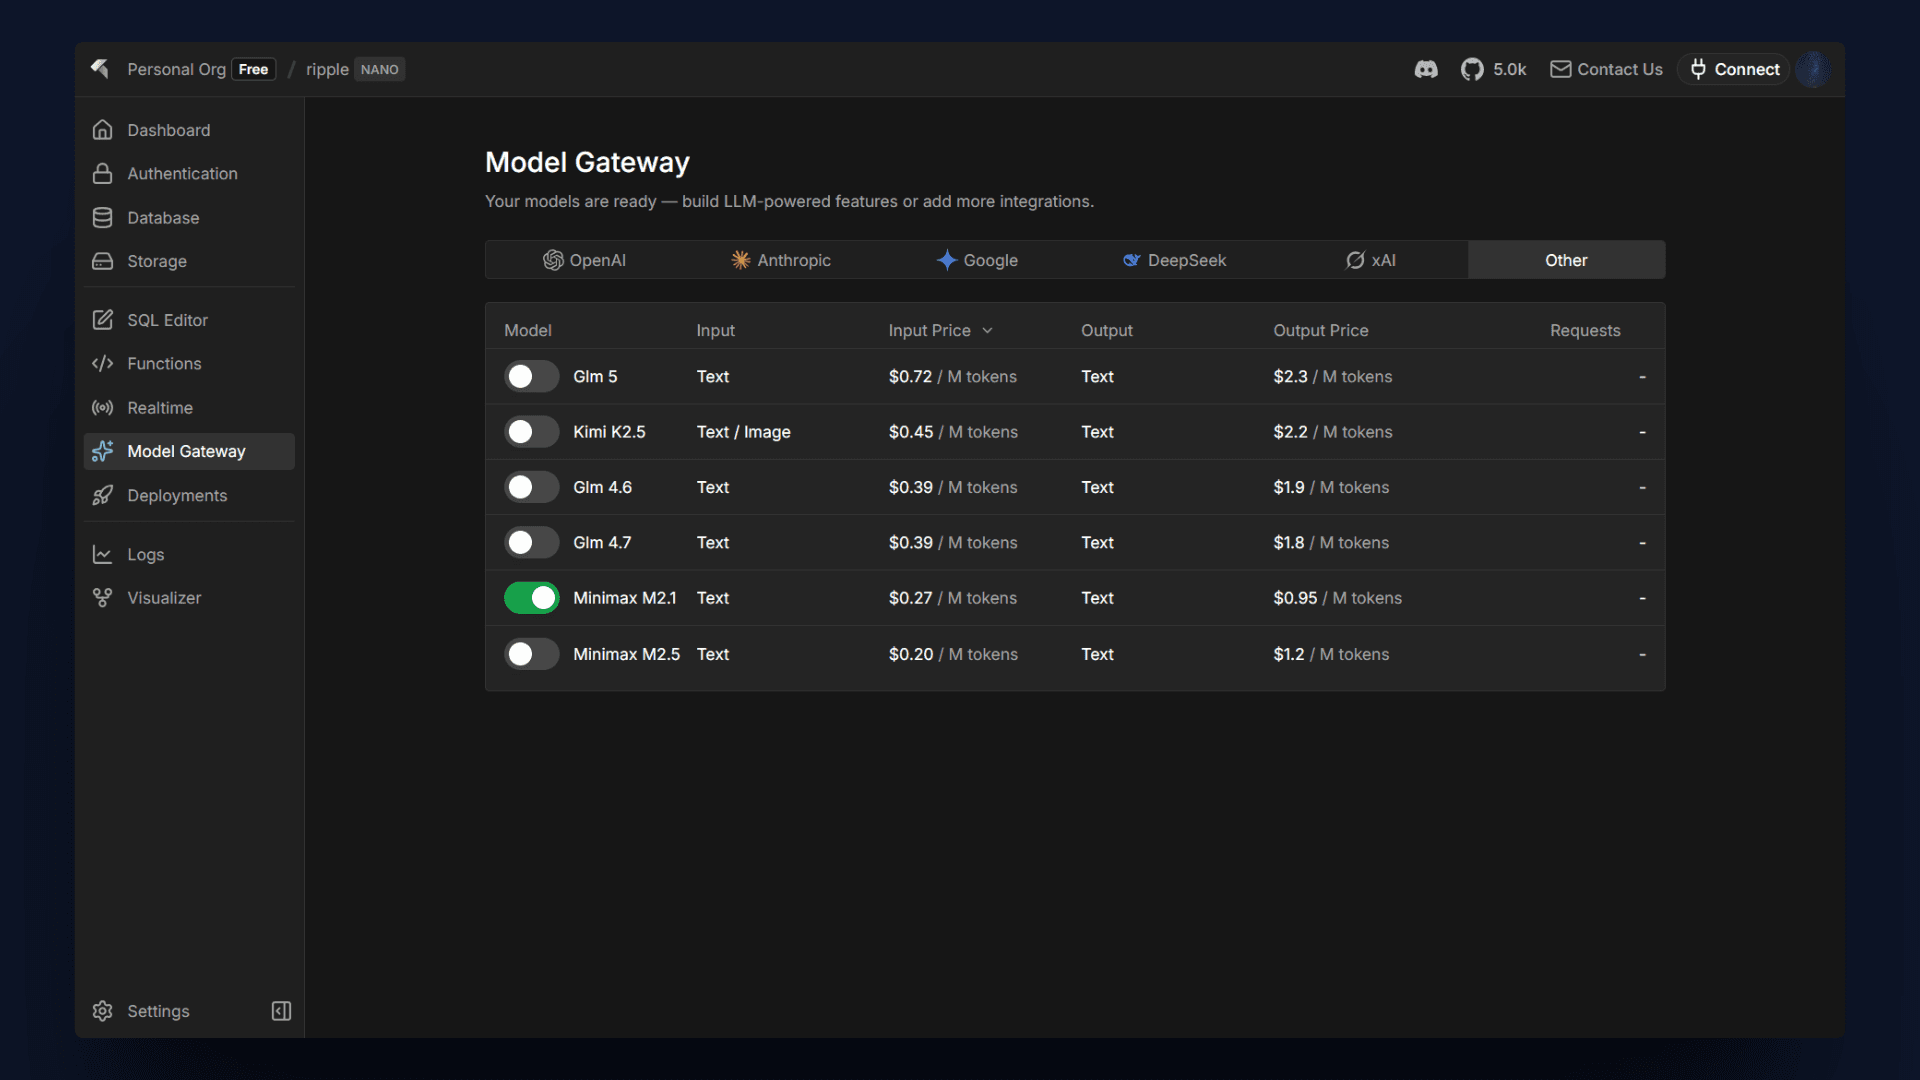Click the Deployments rocket icon
This screenshot has height=1080, width=1920.
[102, 496]
